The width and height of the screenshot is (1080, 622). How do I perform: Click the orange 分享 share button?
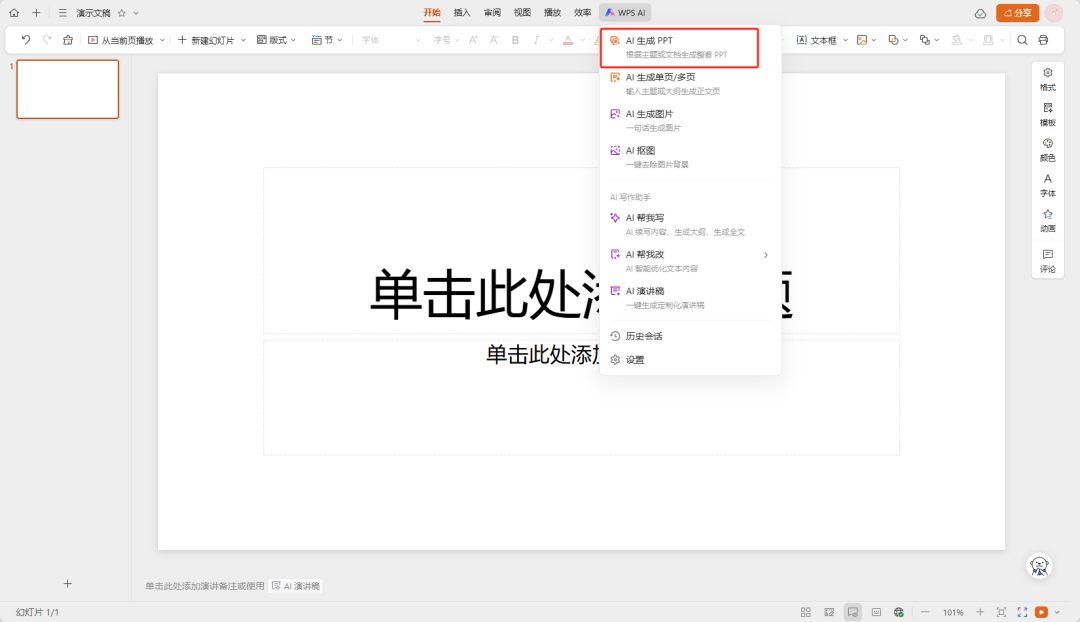[x=1020, y=13]
